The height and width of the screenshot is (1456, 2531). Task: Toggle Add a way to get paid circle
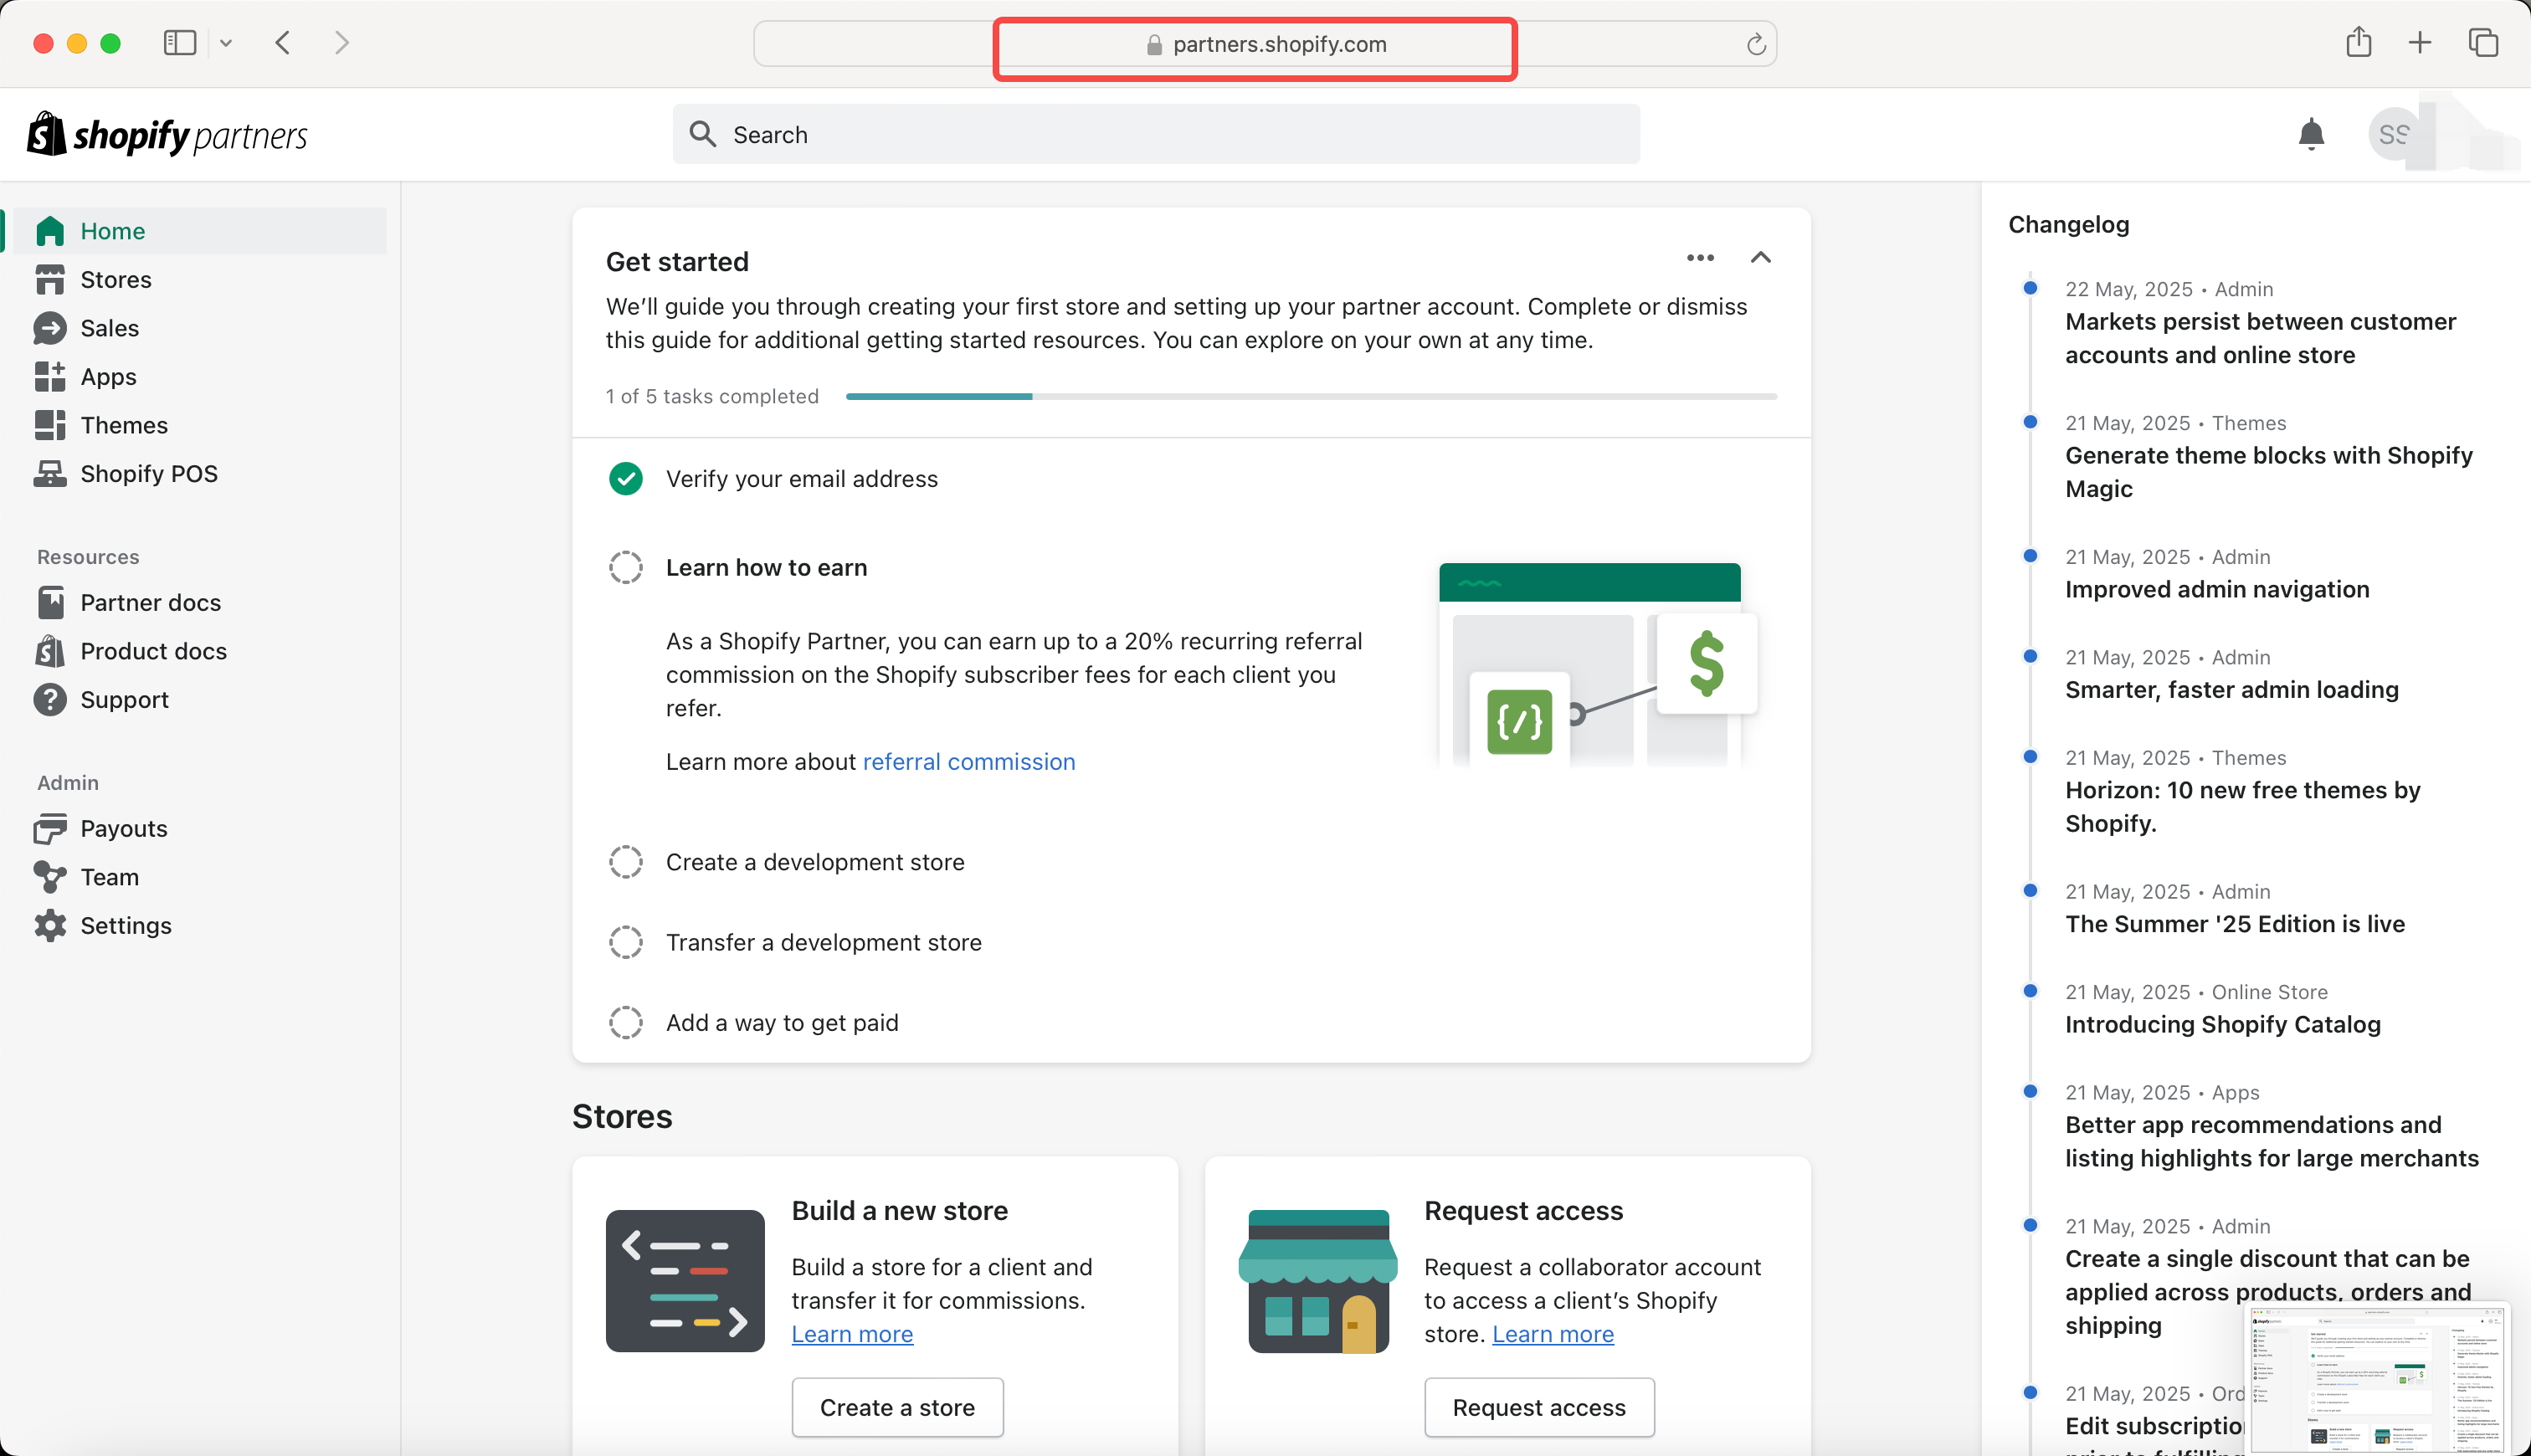coord(626,1023)
